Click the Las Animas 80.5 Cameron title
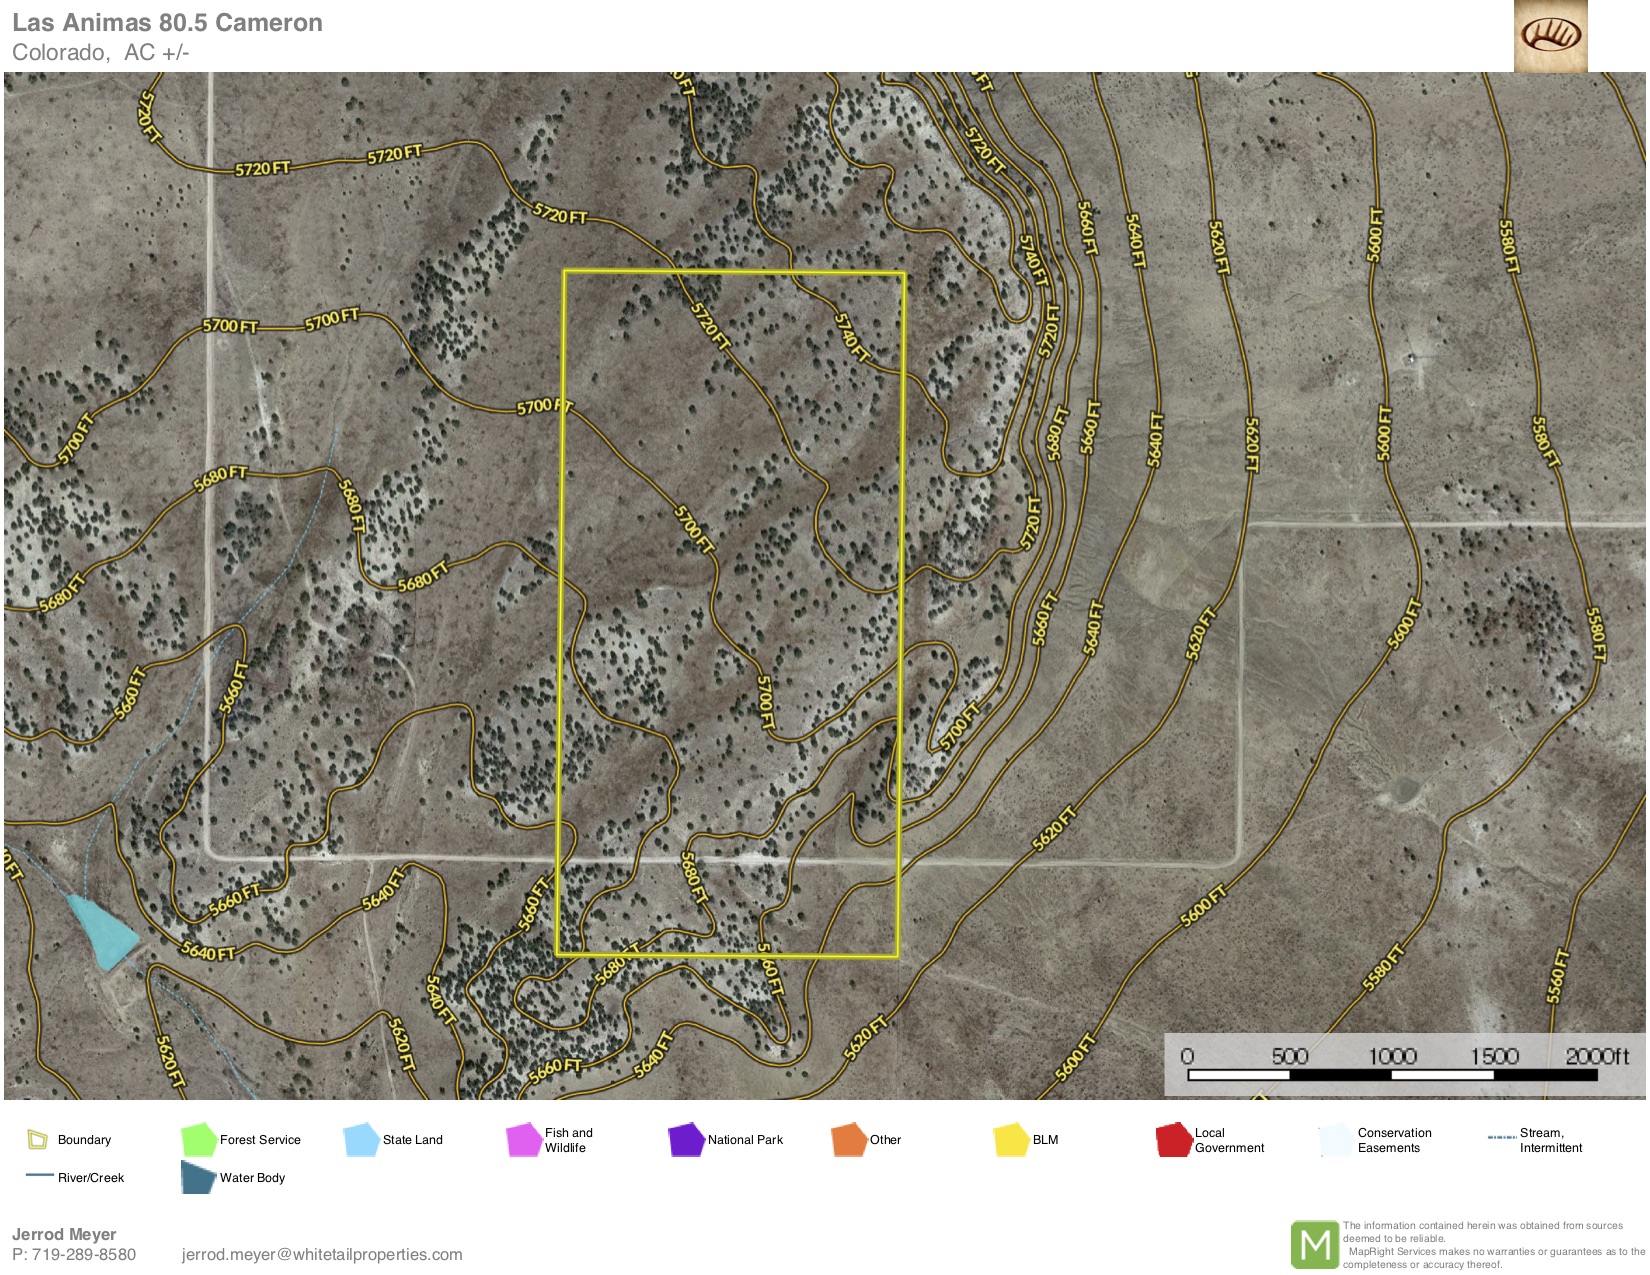 [167, 23]
